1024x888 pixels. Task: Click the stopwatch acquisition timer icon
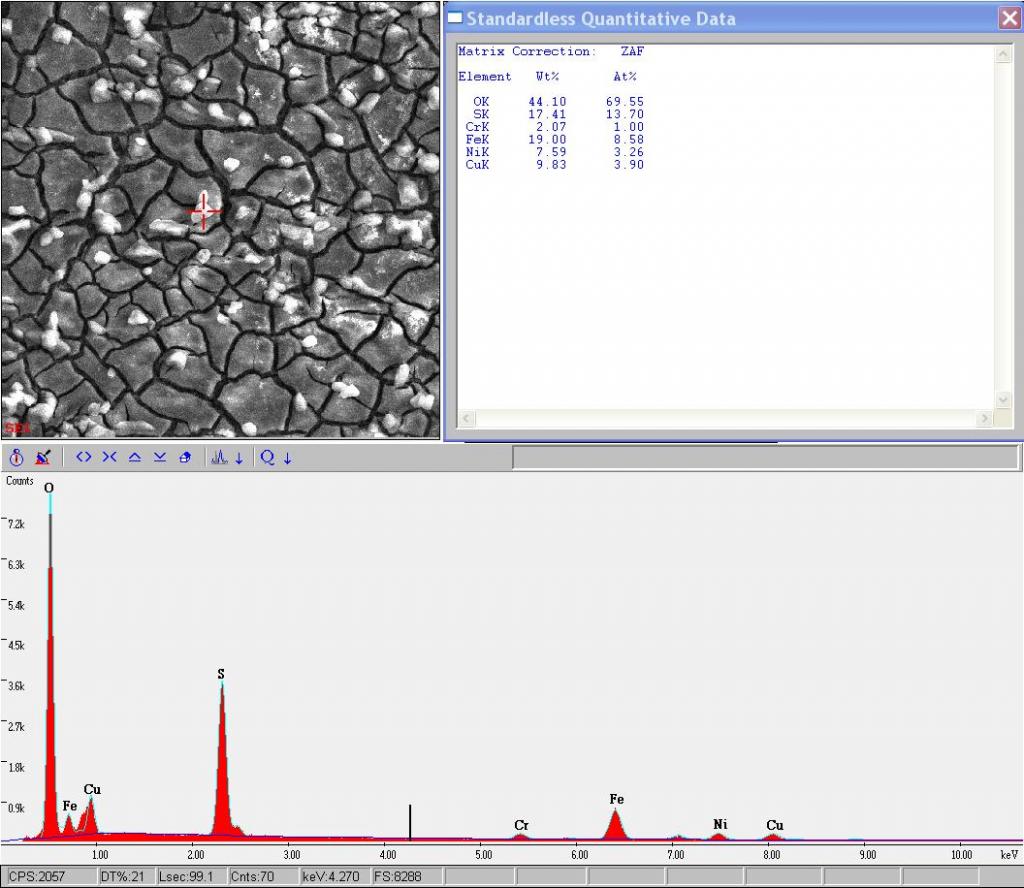click(16, 457)
